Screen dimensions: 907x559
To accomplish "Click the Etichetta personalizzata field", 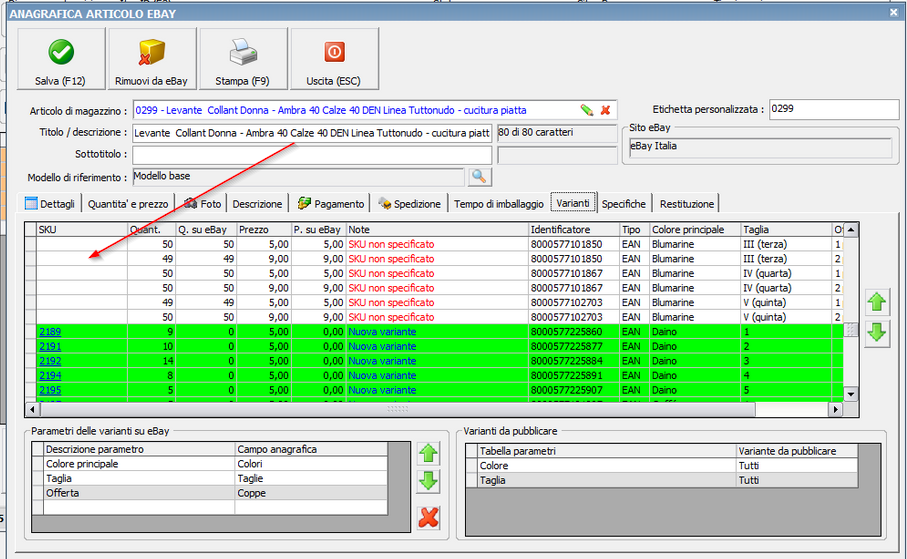I will click(x=834, y=109).
